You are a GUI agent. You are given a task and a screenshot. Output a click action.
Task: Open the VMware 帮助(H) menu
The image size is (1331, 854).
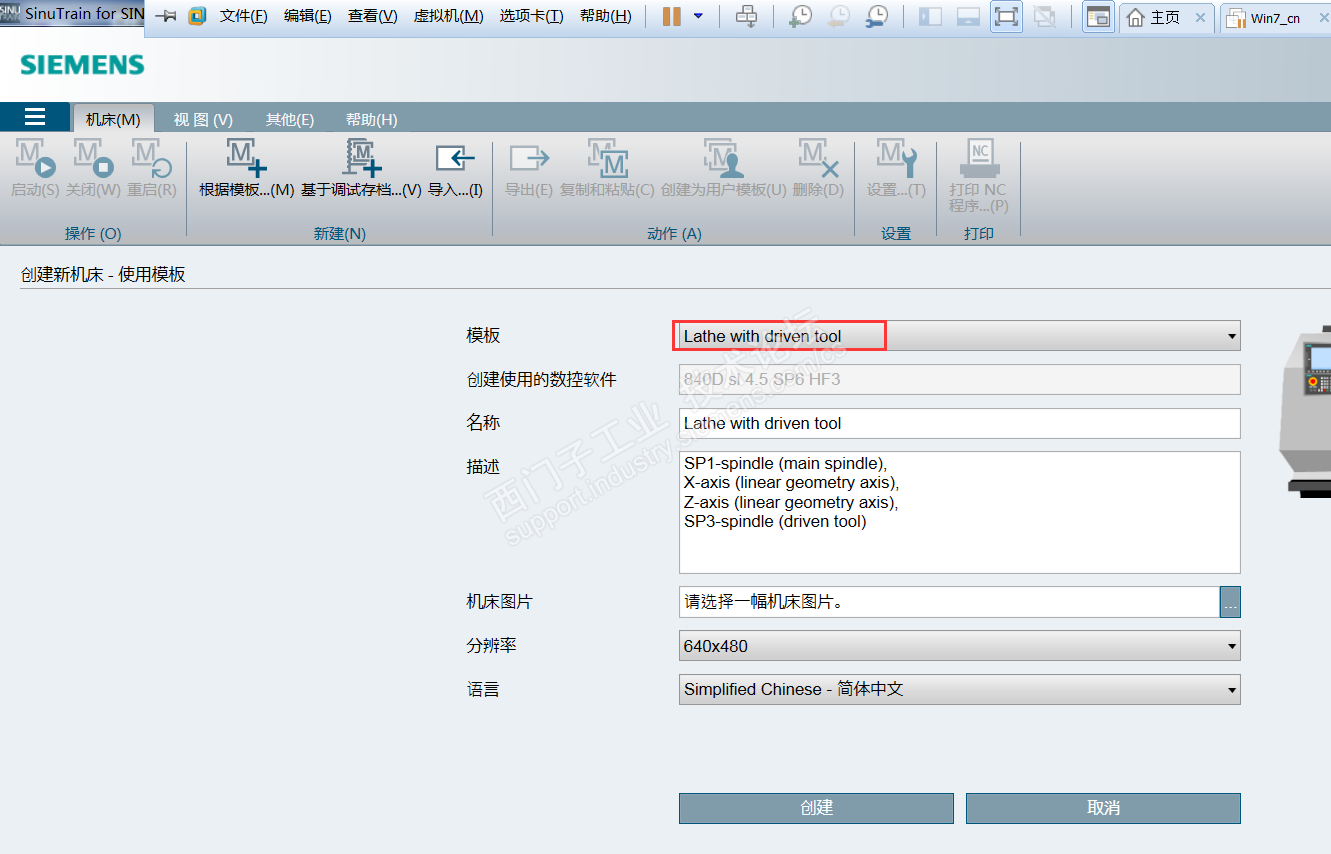(x=606, y=17)
